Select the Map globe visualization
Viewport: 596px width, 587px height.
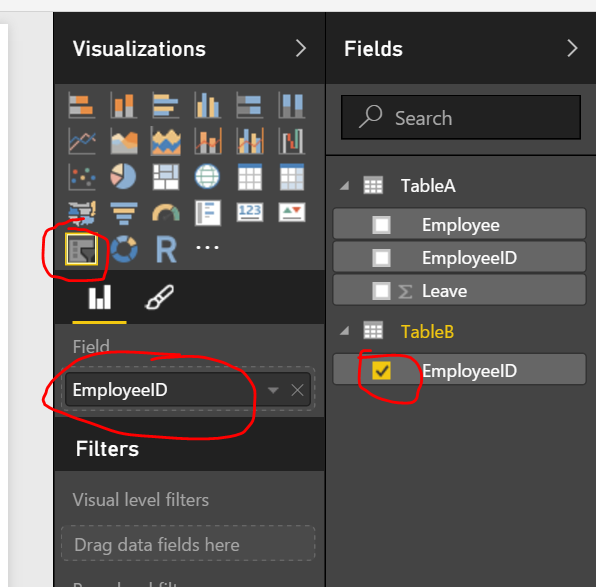(x=207, y=176)
